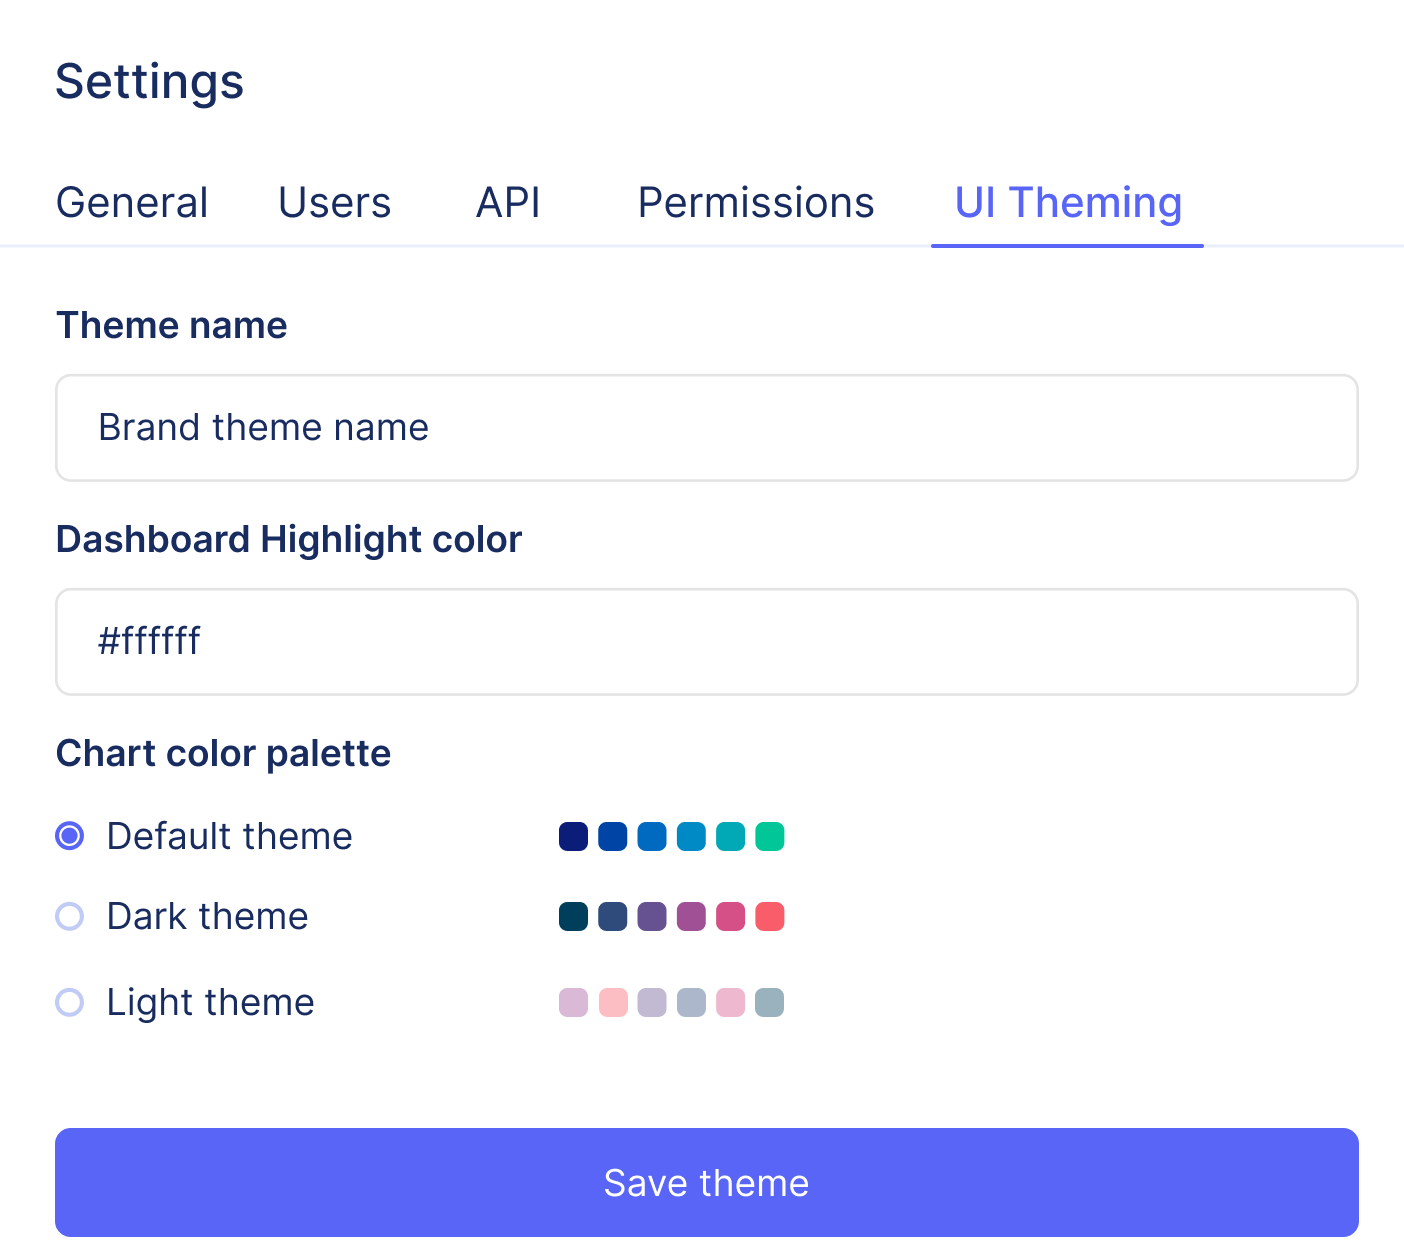Select the light pink swatch in Light theme
The image size is (1404, 1254).
(613, 1002)
